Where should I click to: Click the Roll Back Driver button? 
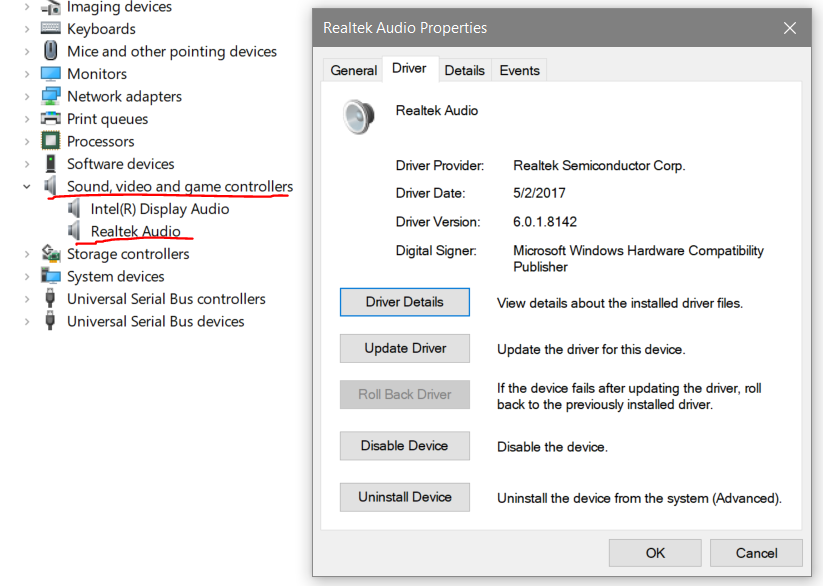coord(405,394)
